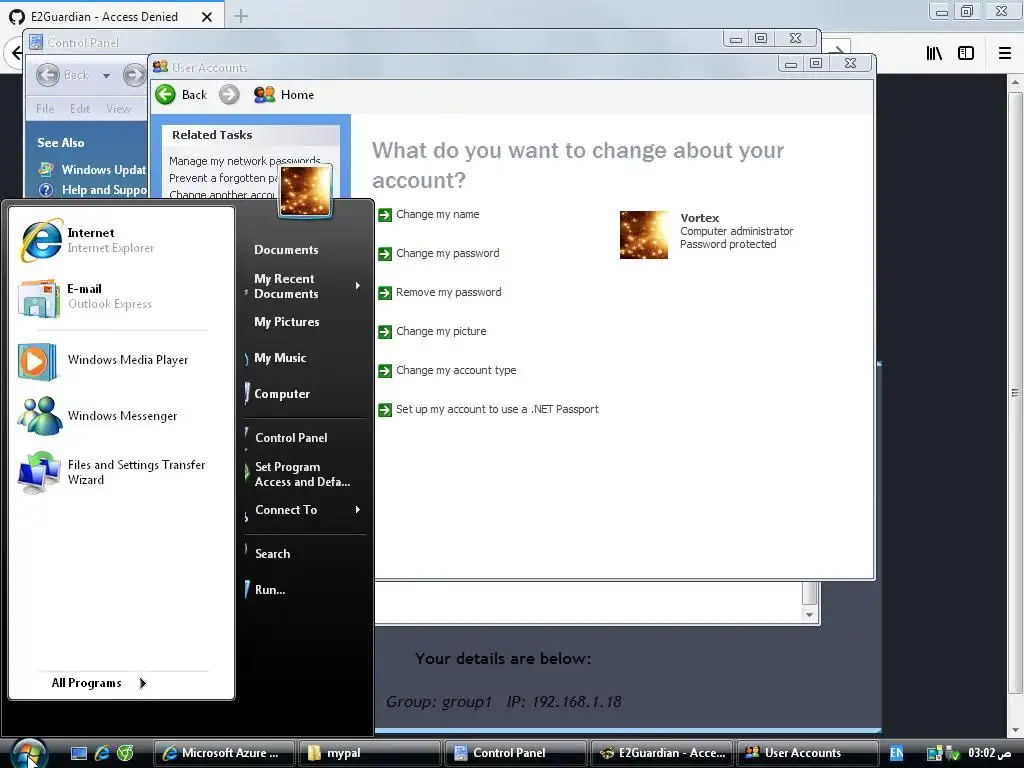Go to User Accounts Home

coord(284,95)
